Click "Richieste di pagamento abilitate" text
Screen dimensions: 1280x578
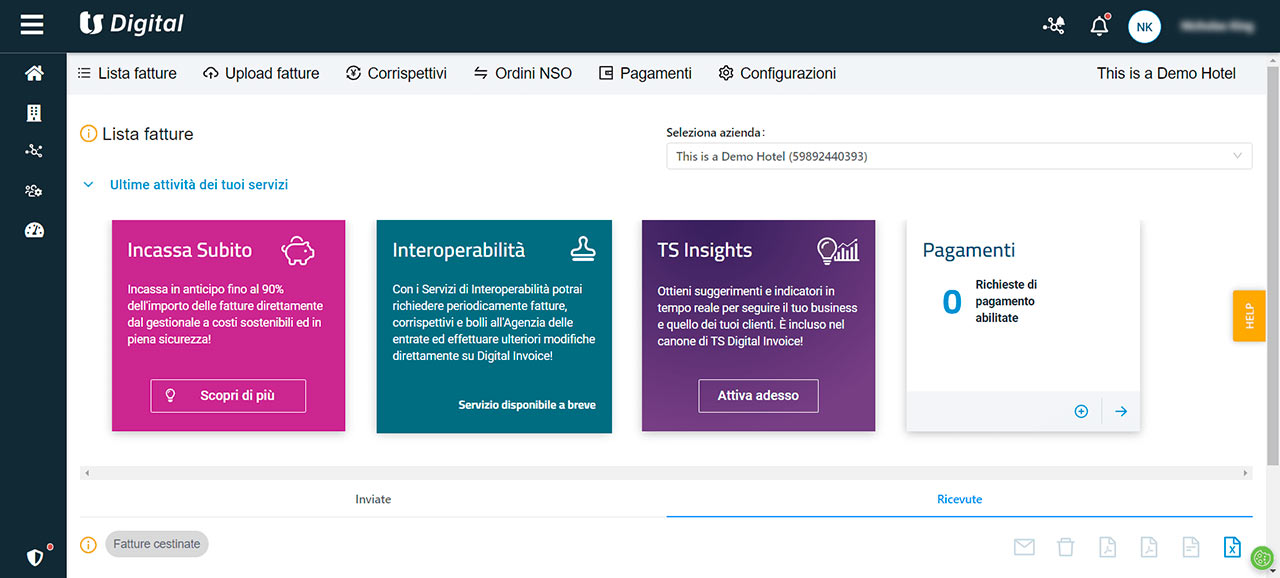pyautogui.click(x=1006, y=301)
